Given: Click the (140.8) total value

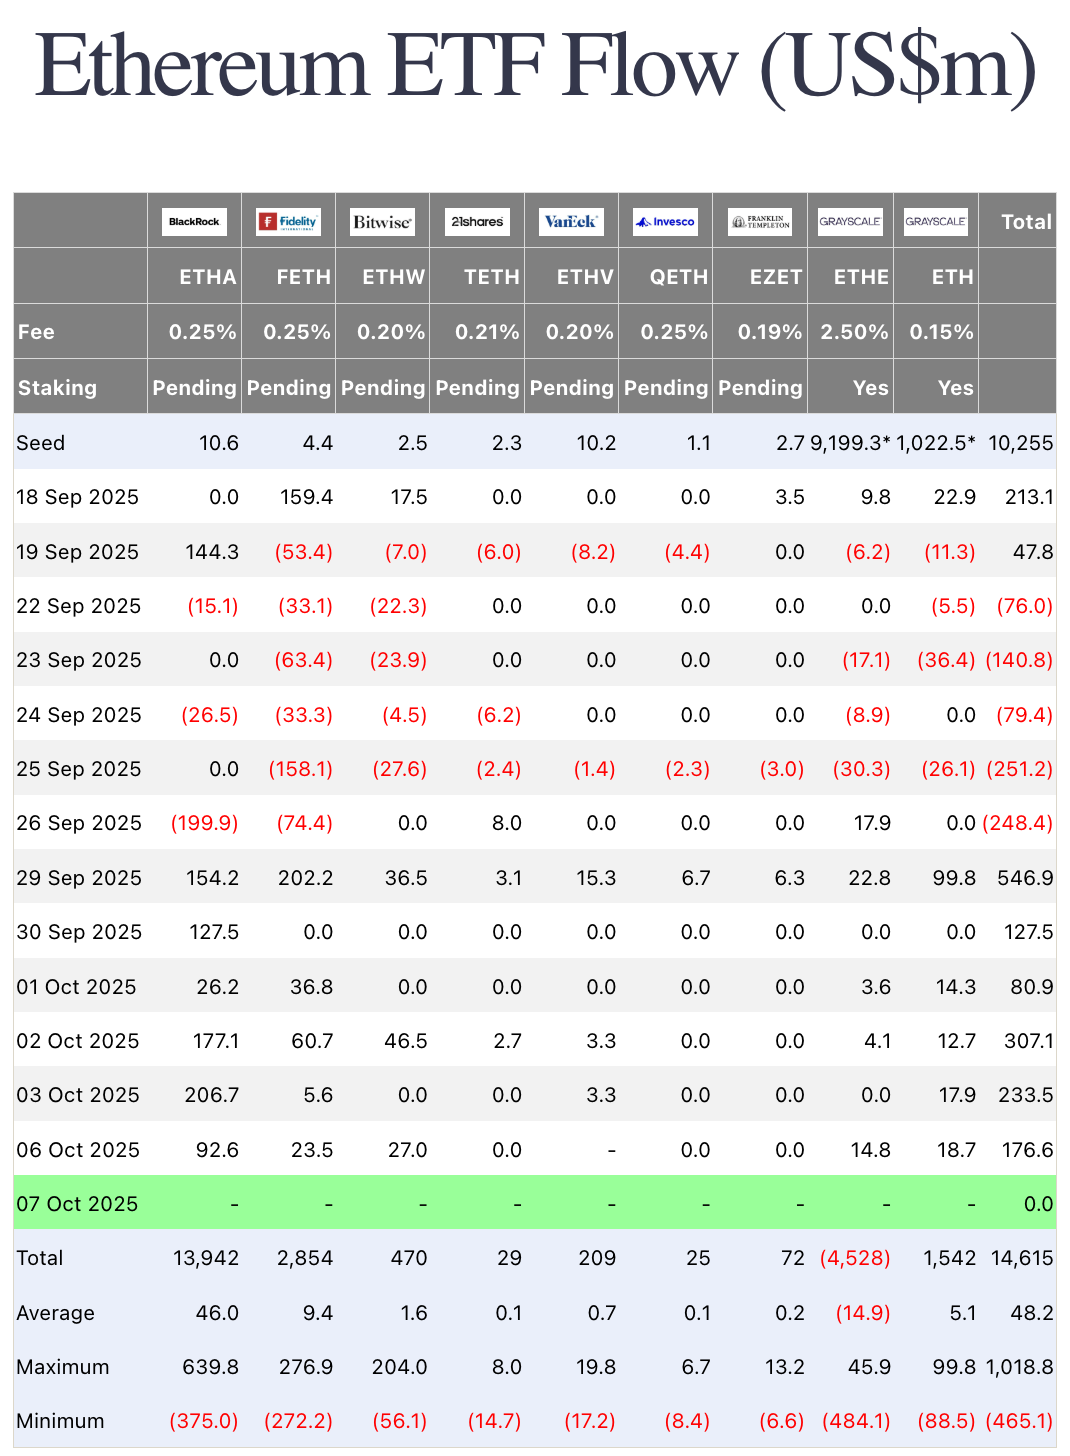Looking at the screenshot, I should 1020,660.
